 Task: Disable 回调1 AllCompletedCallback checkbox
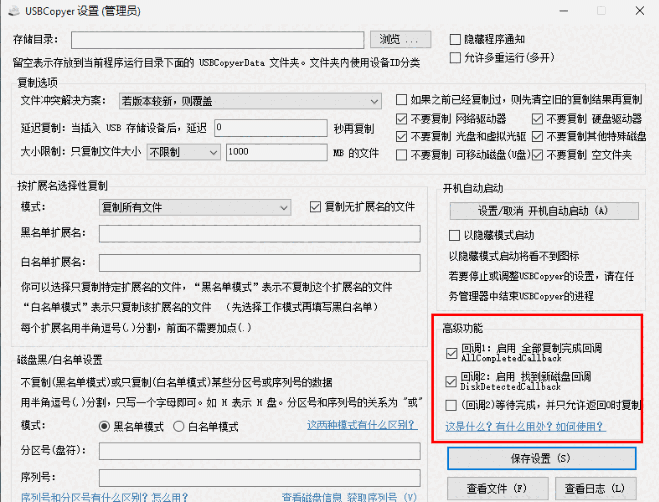pos(452,353)
